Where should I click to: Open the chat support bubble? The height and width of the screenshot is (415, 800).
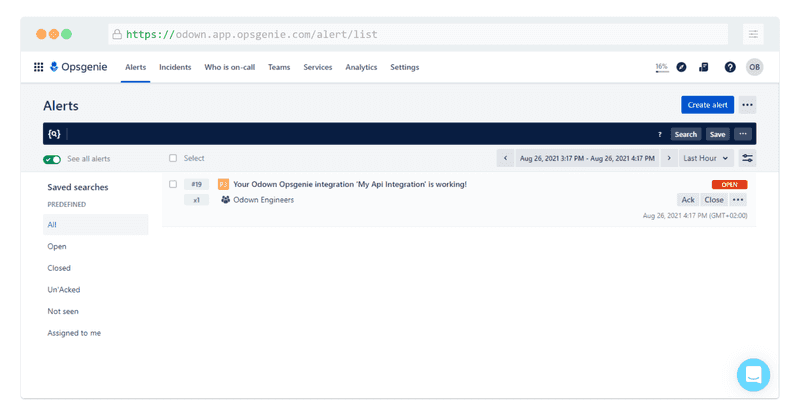[753, 375]
